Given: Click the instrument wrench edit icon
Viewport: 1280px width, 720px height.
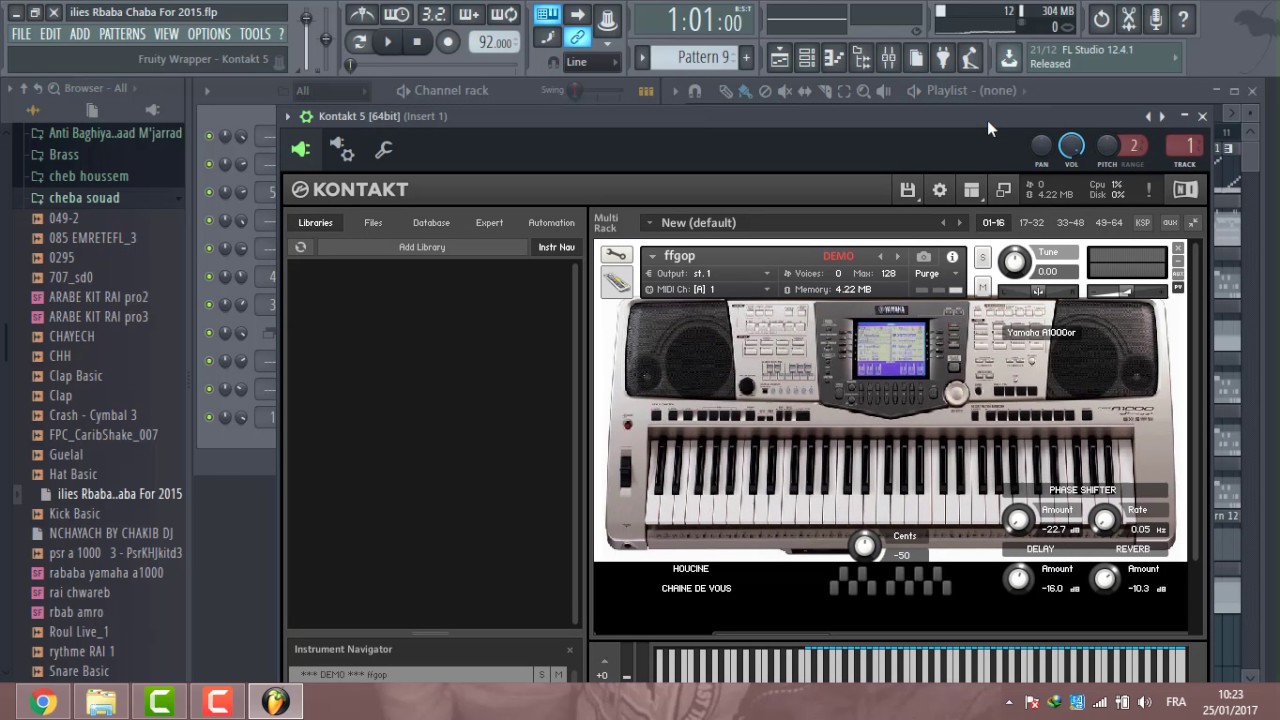Looking at the screenshot, I should point(615,256).
